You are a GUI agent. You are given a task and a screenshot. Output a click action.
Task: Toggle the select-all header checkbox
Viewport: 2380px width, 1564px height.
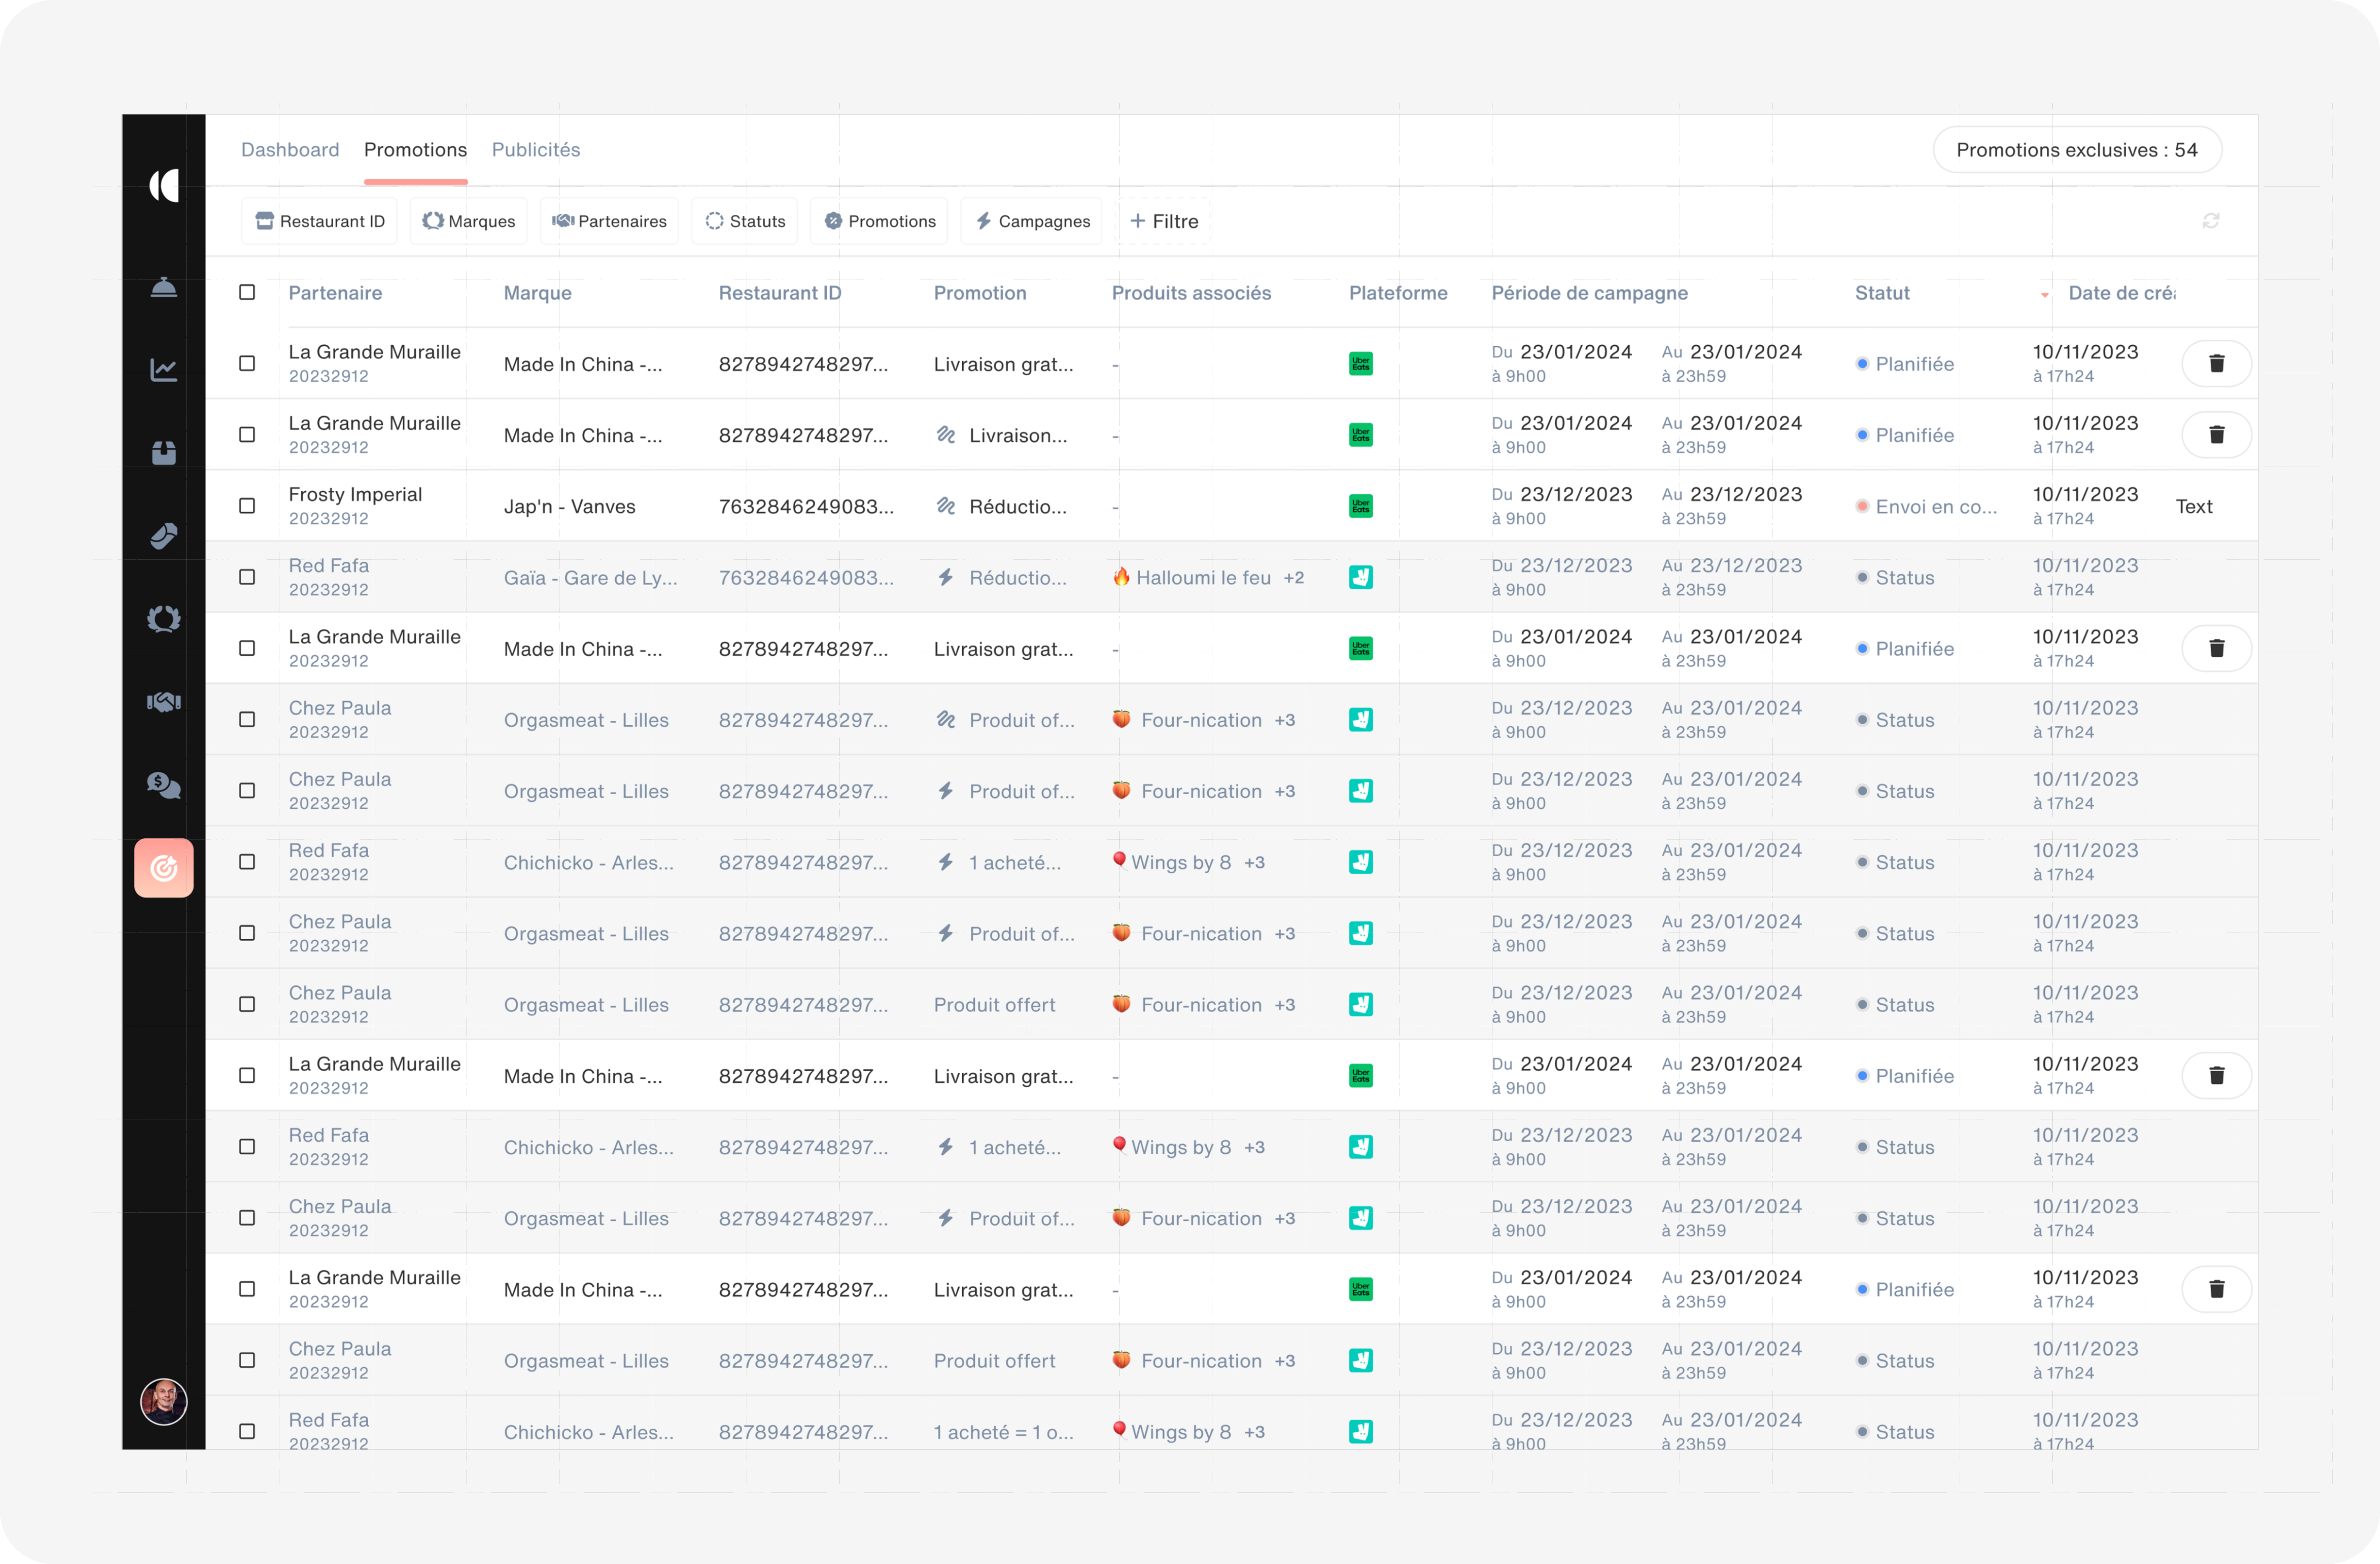(247, 292)
